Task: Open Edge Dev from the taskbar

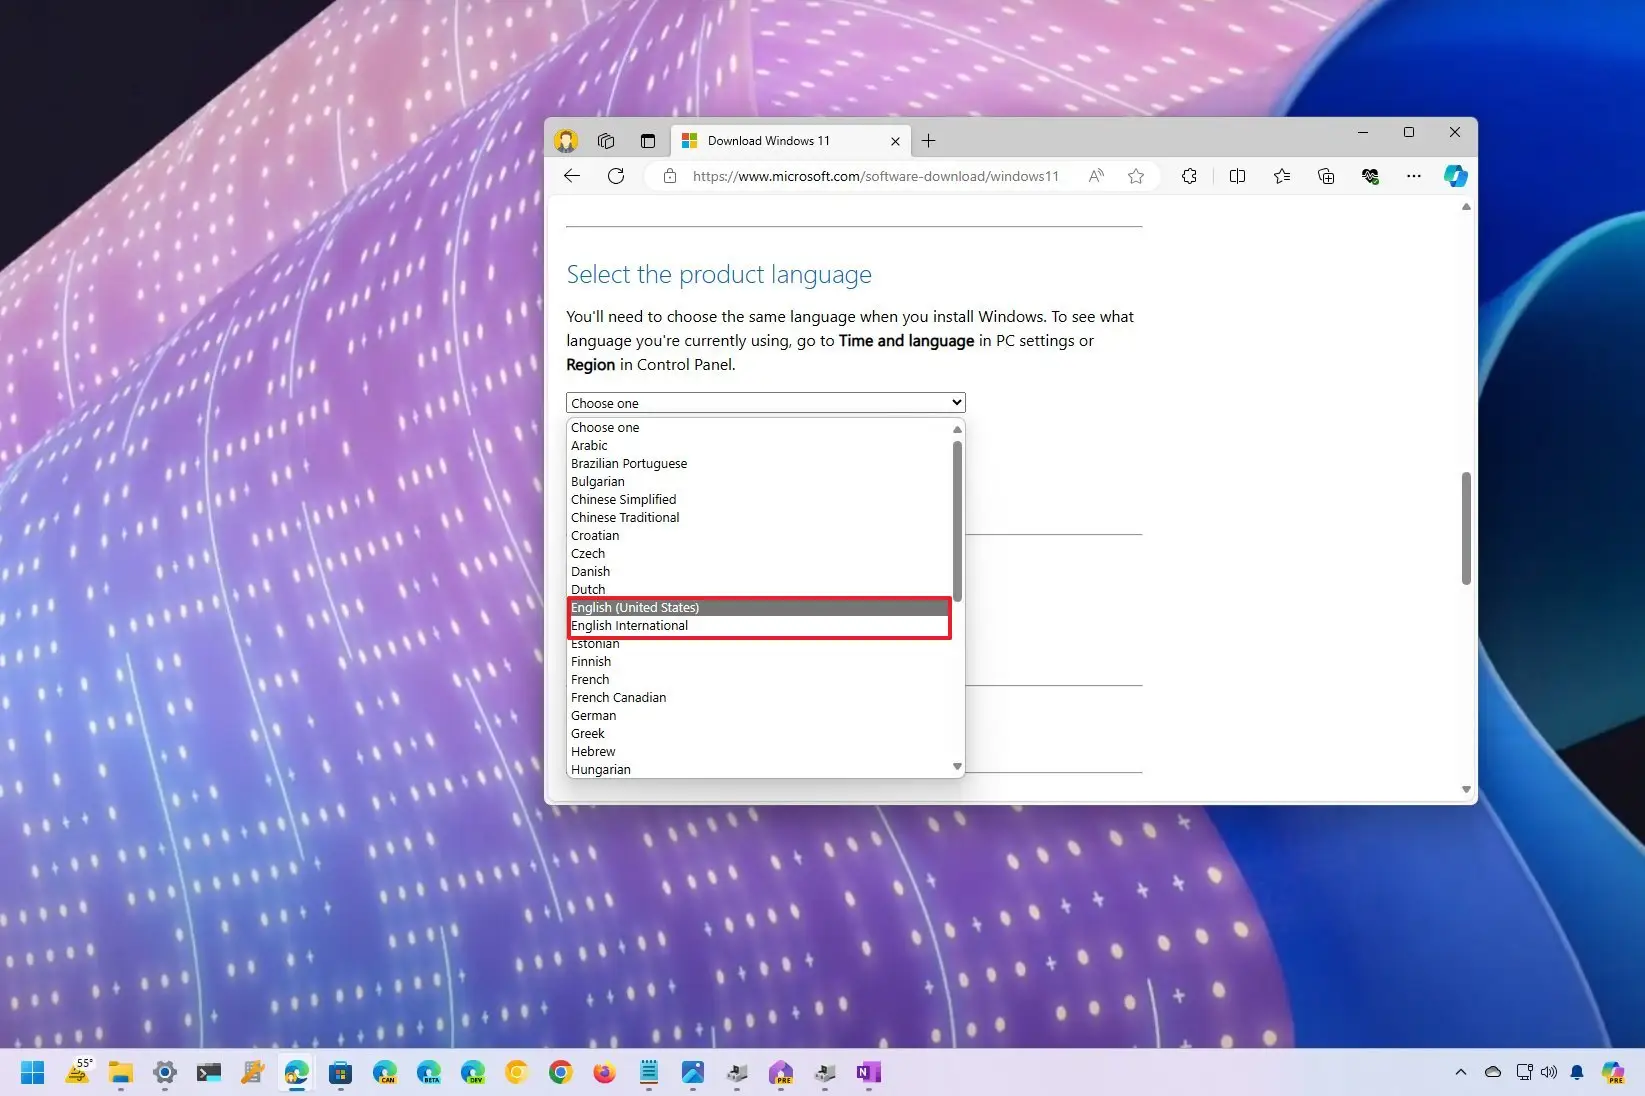Action: click(x=473, y=1073)
